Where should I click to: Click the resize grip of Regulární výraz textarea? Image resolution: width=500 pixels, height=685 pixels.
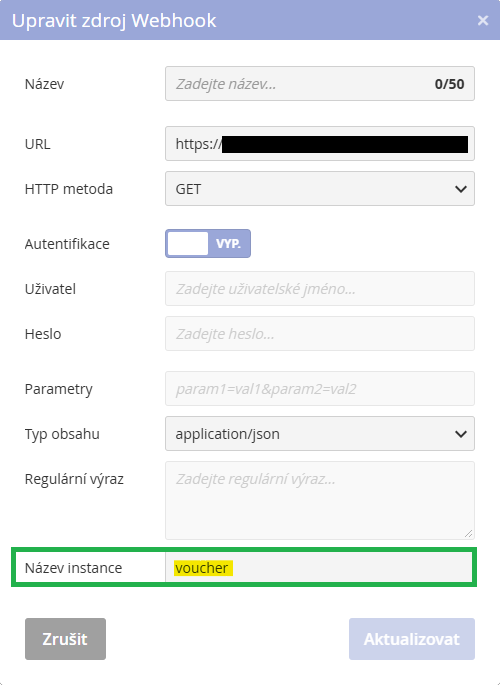point(469,533)
